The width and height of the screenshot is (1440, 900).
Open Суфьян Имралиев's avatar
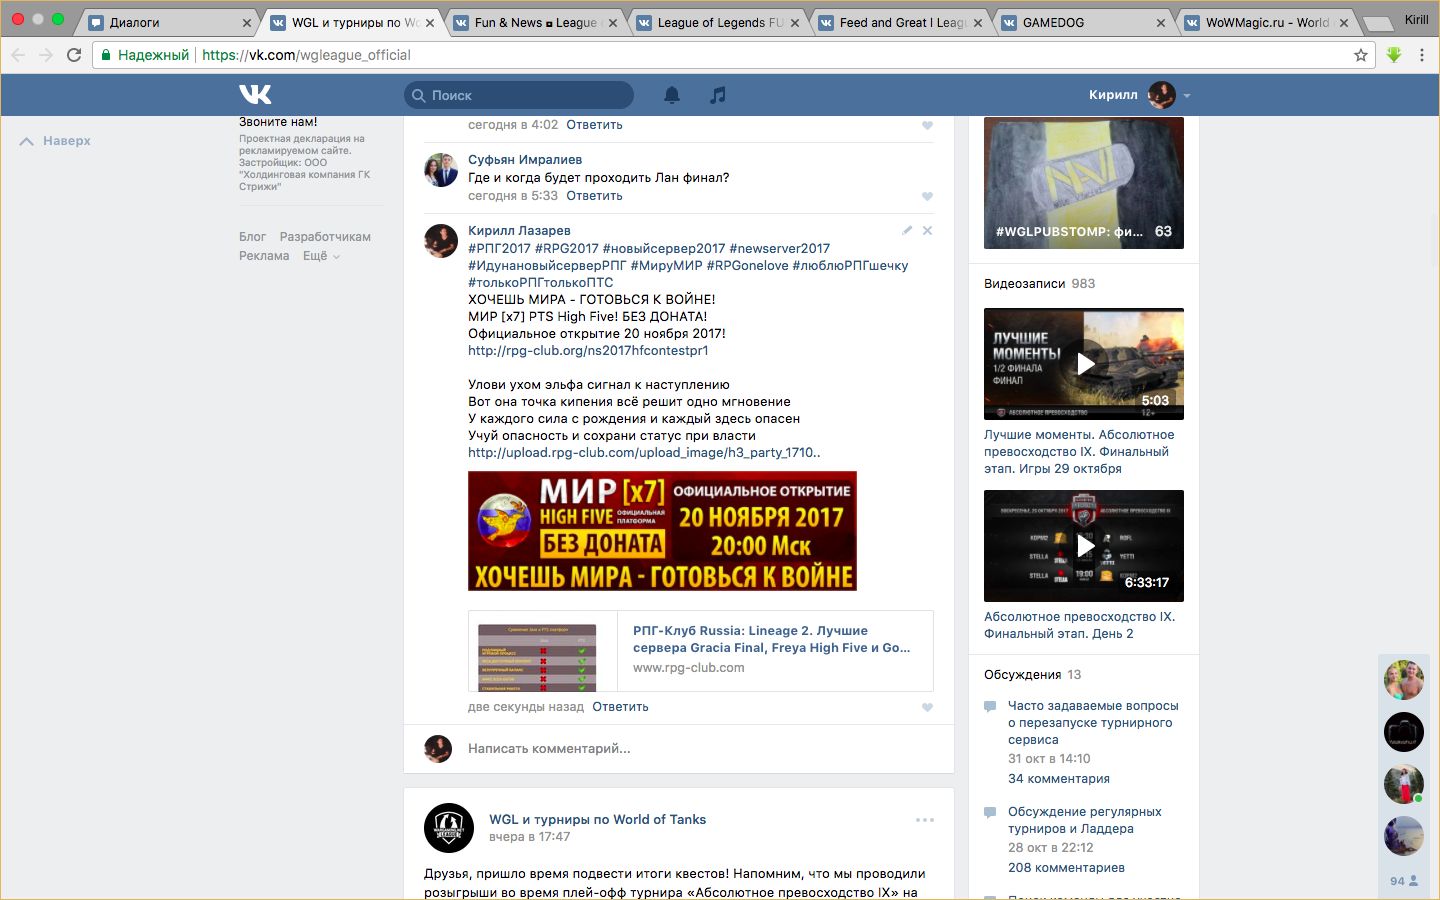[x=441, y=170]
